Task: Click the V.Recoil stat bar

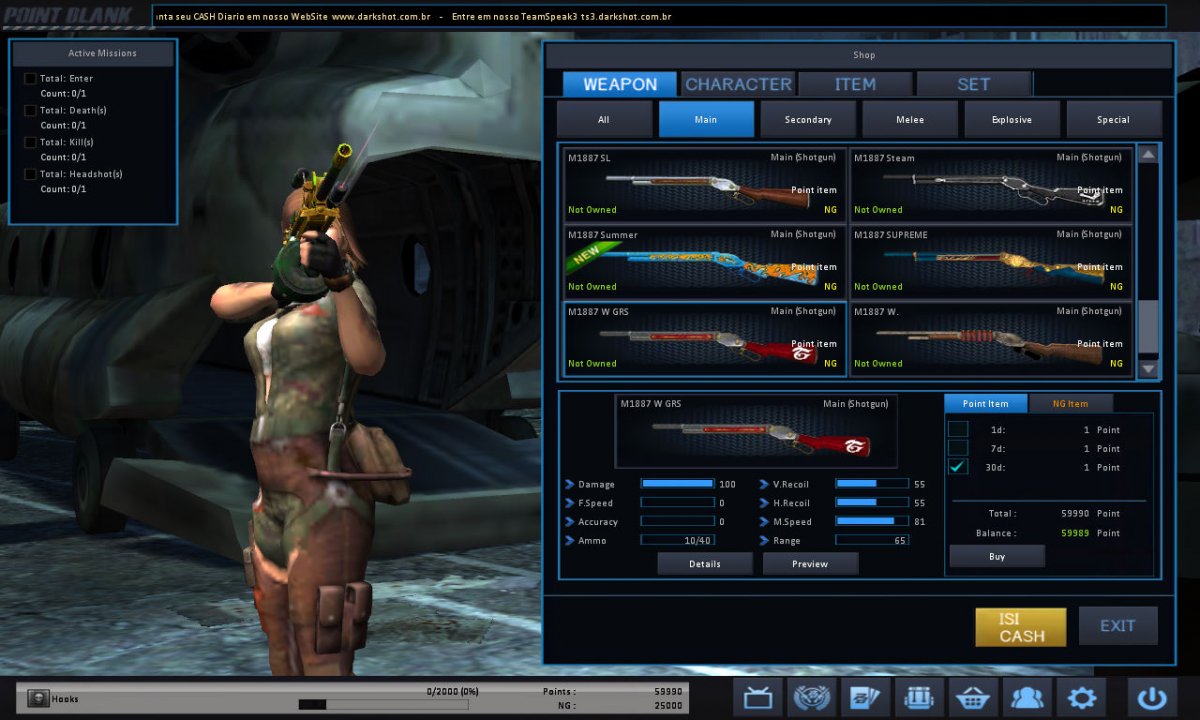Action: pyautogui.click(x=872, y=484)
